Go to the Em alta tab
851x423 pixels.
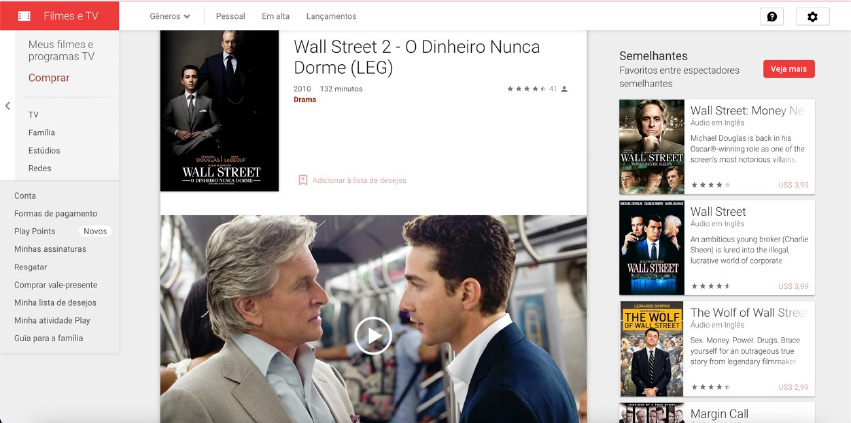coord(275,16)
